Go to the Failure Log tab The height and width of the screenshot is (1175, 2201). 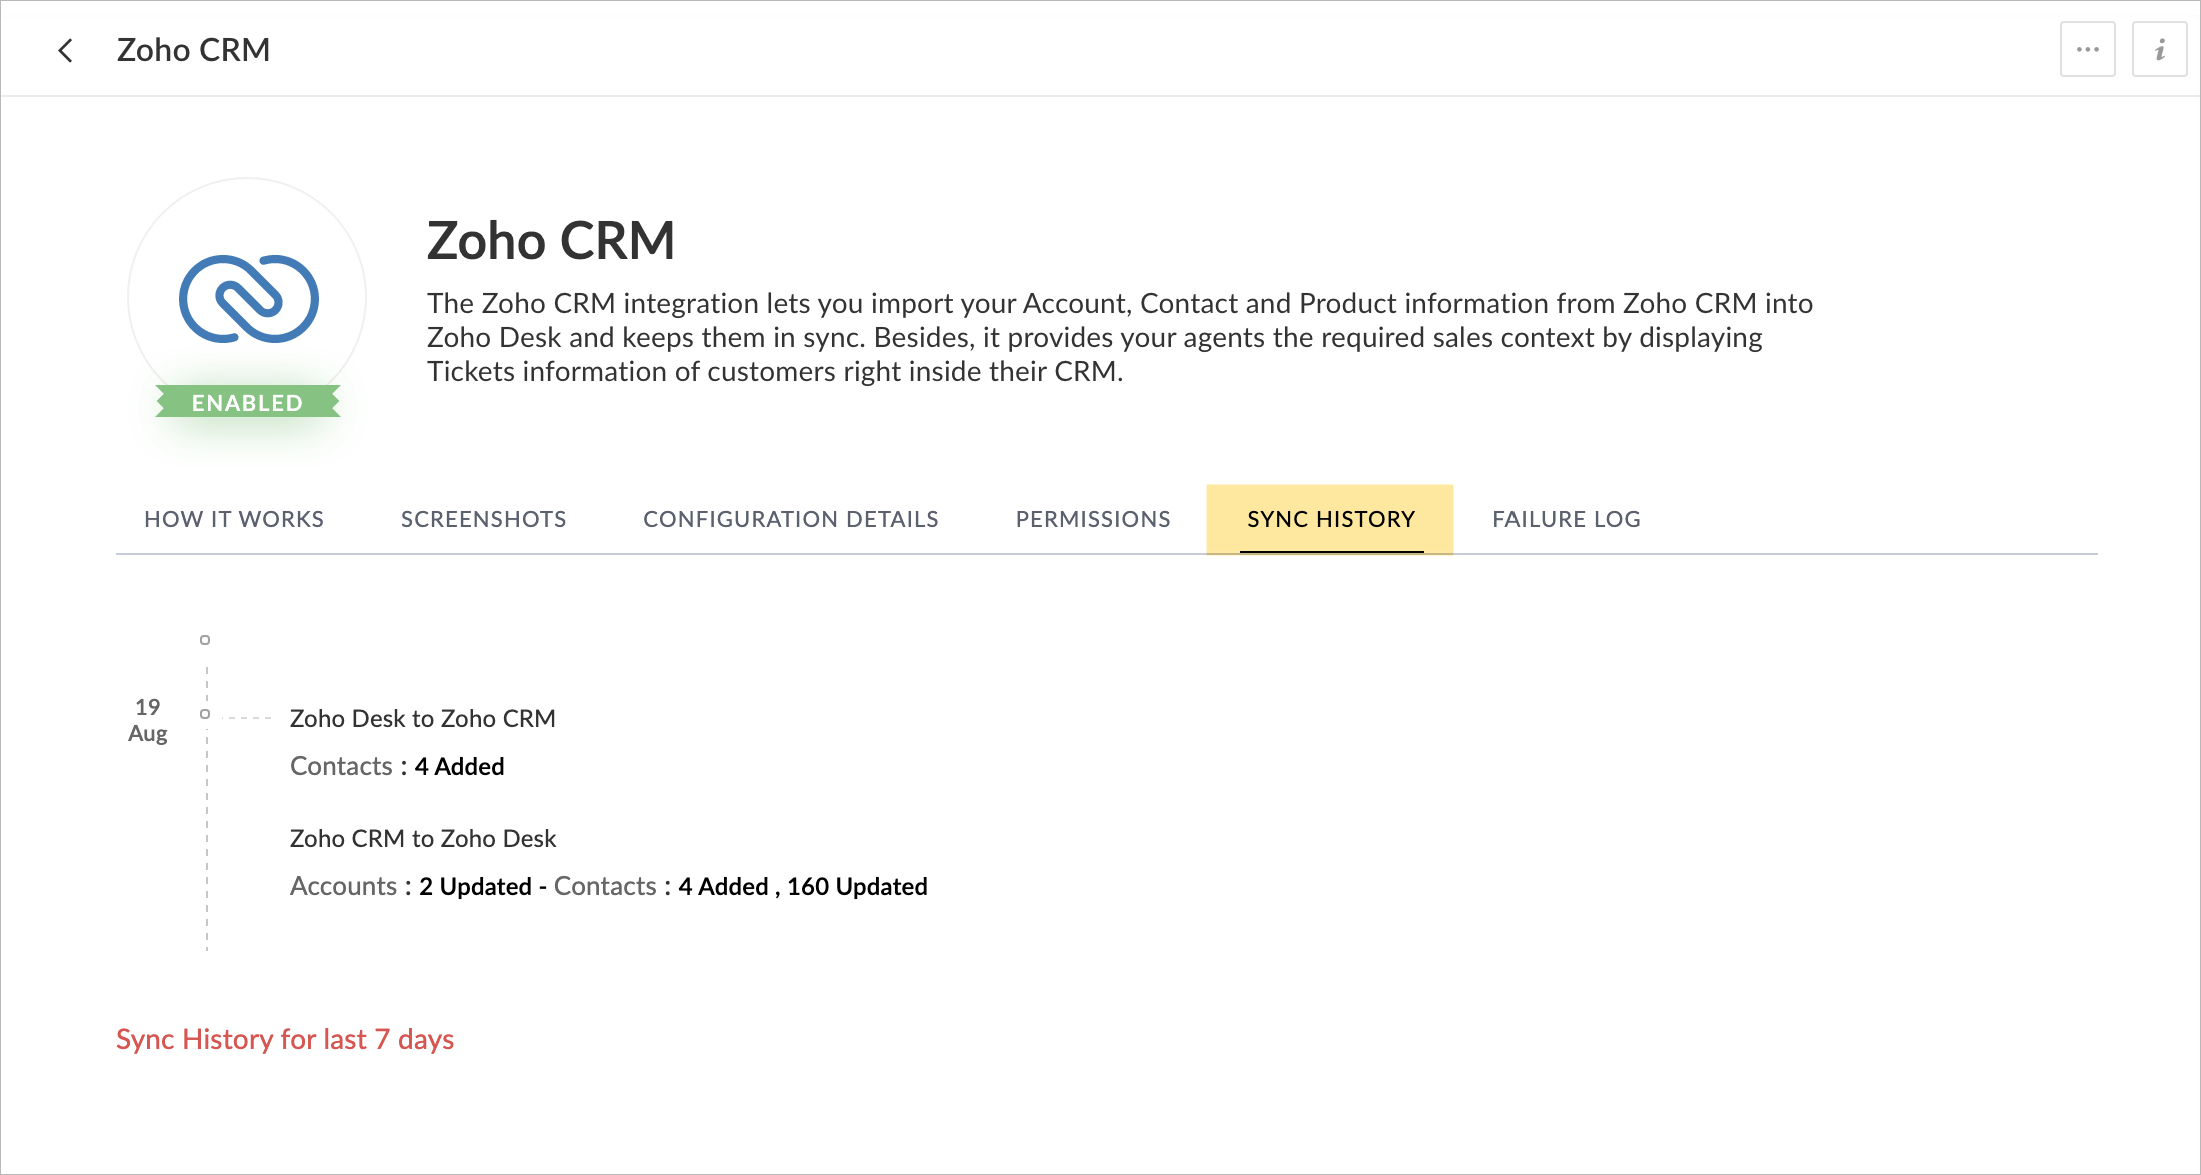[1565, 519]
